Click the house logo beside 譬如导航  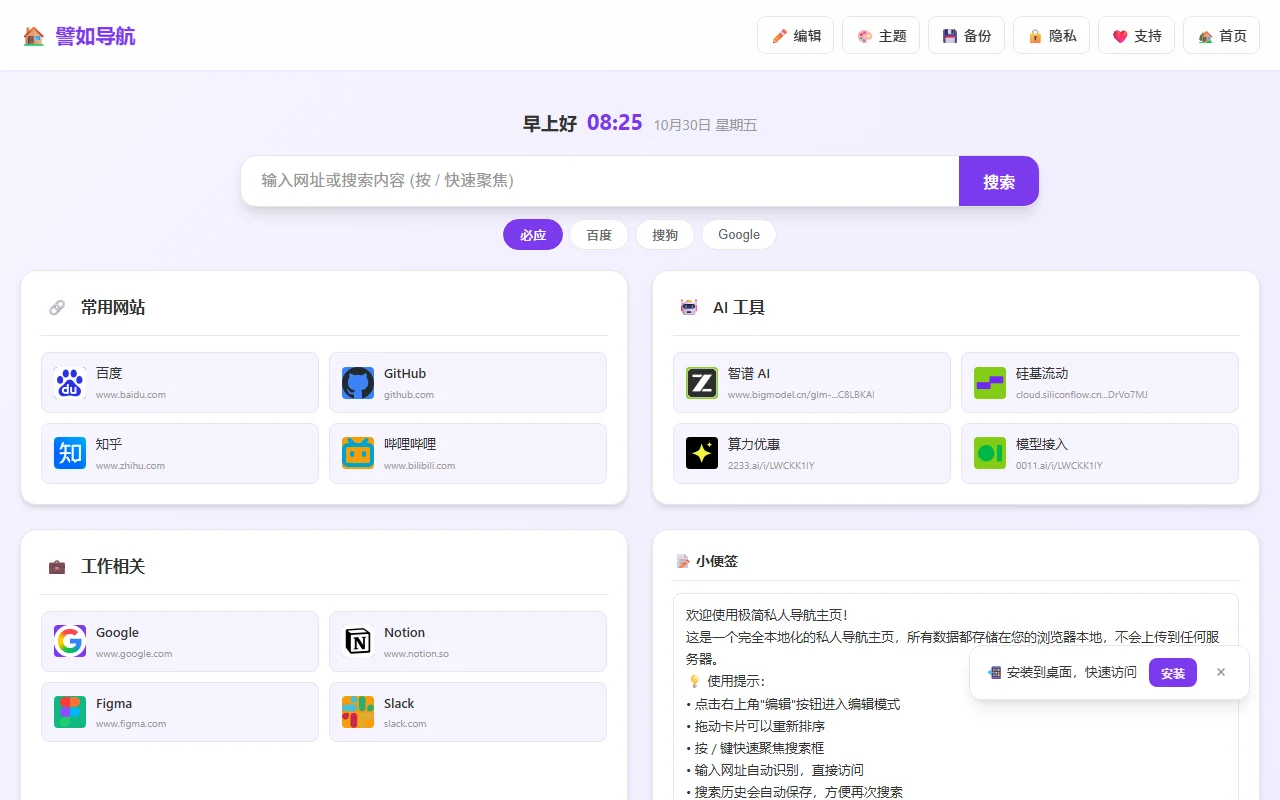point(34,36)
